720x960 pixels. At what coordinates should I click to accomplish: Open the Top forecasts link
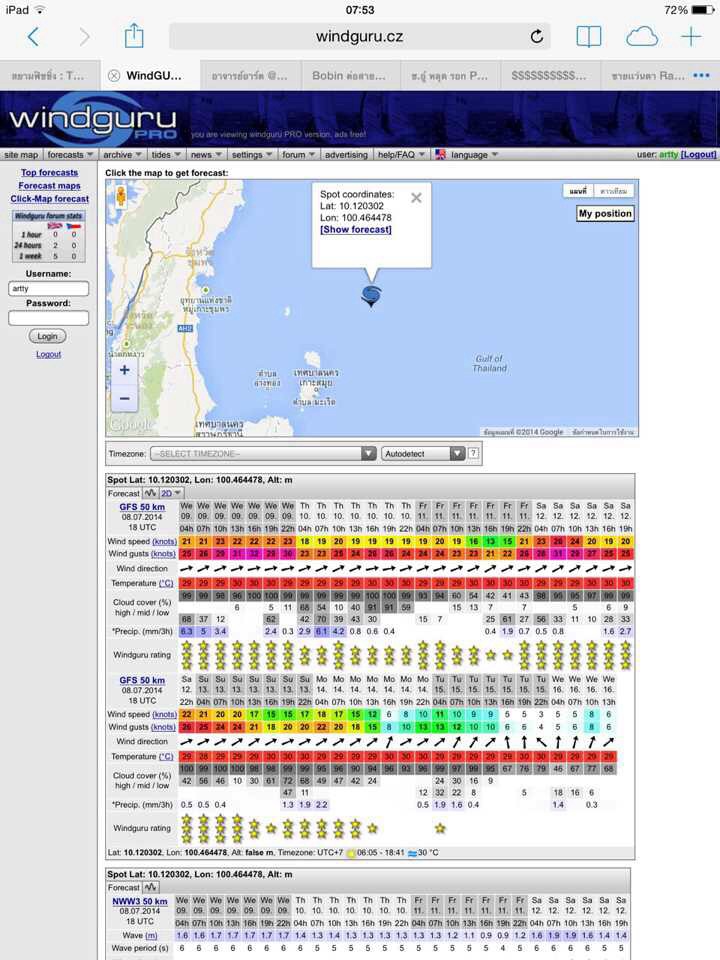click(50, 173)
